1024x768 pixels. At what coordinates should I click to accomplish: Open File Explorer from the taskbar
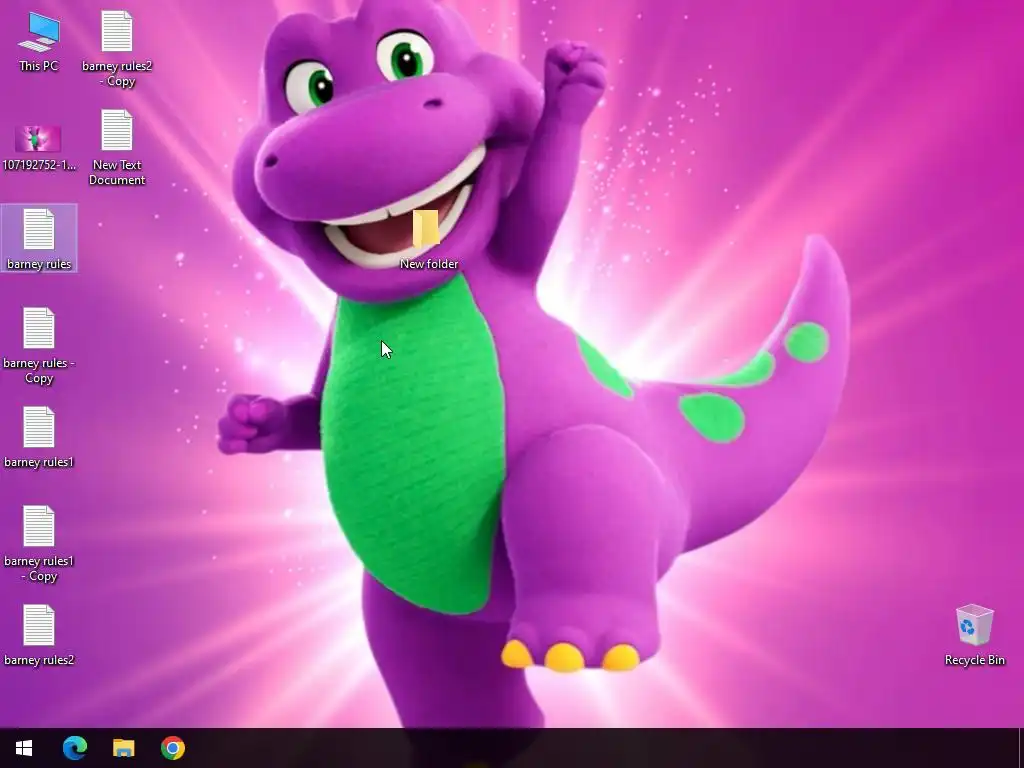(x=123, y=748)
